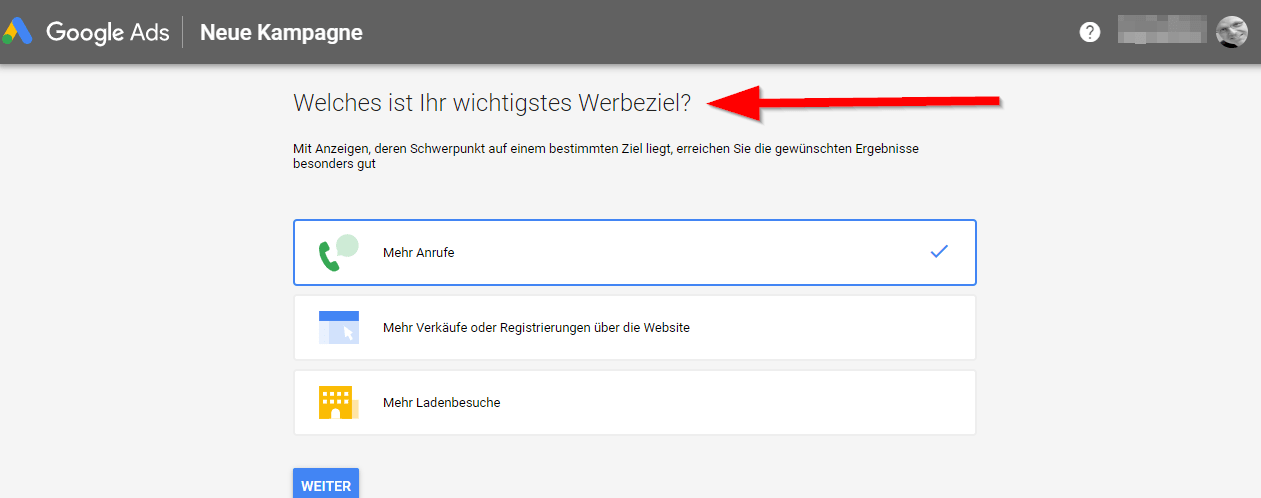Click the Neue Kampagne header title
The height and width of the screenshot is (498, 1261).
pos(281,33)
